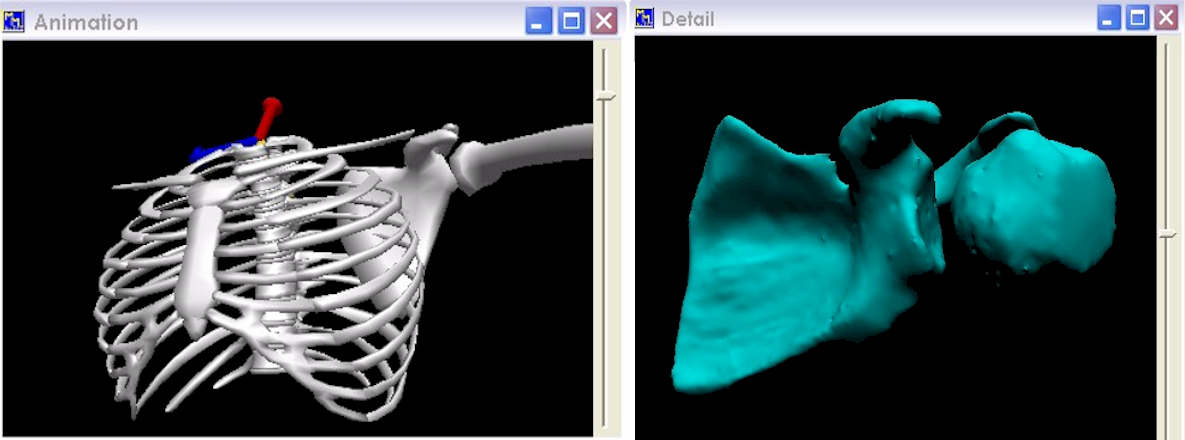Focus the Detail window title bar
Image resolution: width=1185 pixels, height=440 pixels.
coord(880,18)
